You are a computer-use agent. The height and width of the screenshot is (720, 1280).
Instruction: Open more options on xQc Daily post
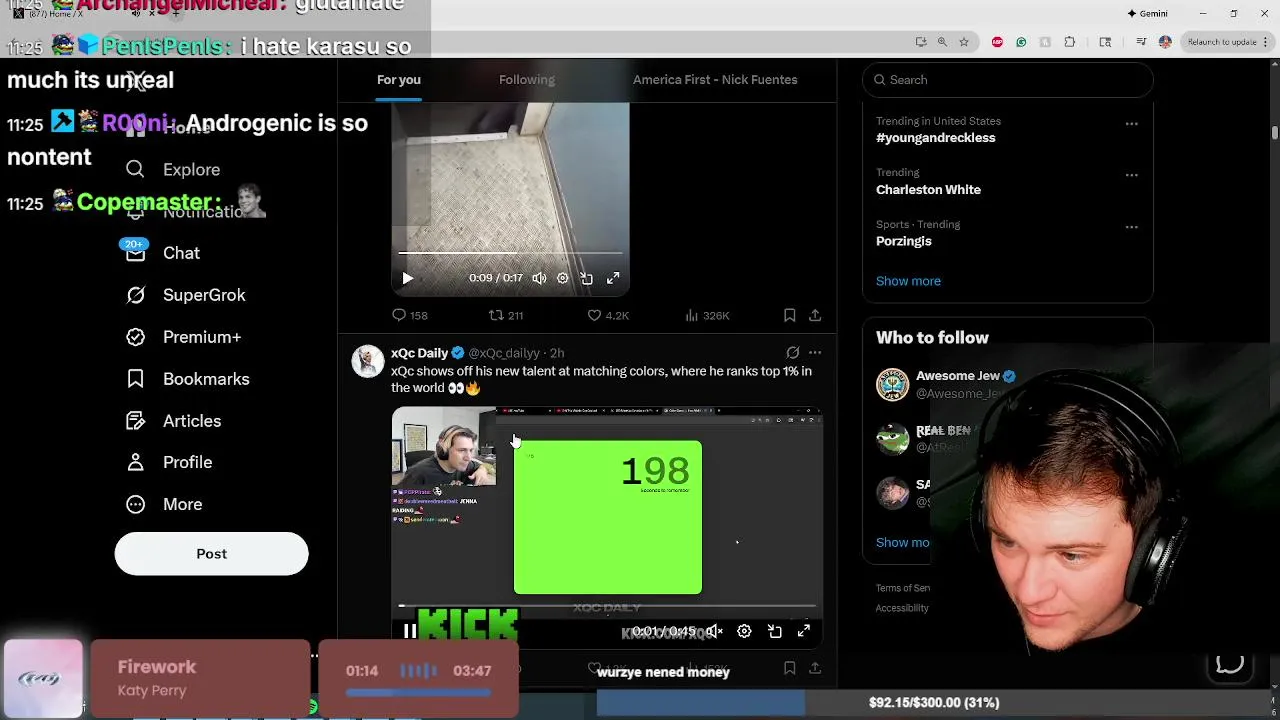(x=815, y=353)
